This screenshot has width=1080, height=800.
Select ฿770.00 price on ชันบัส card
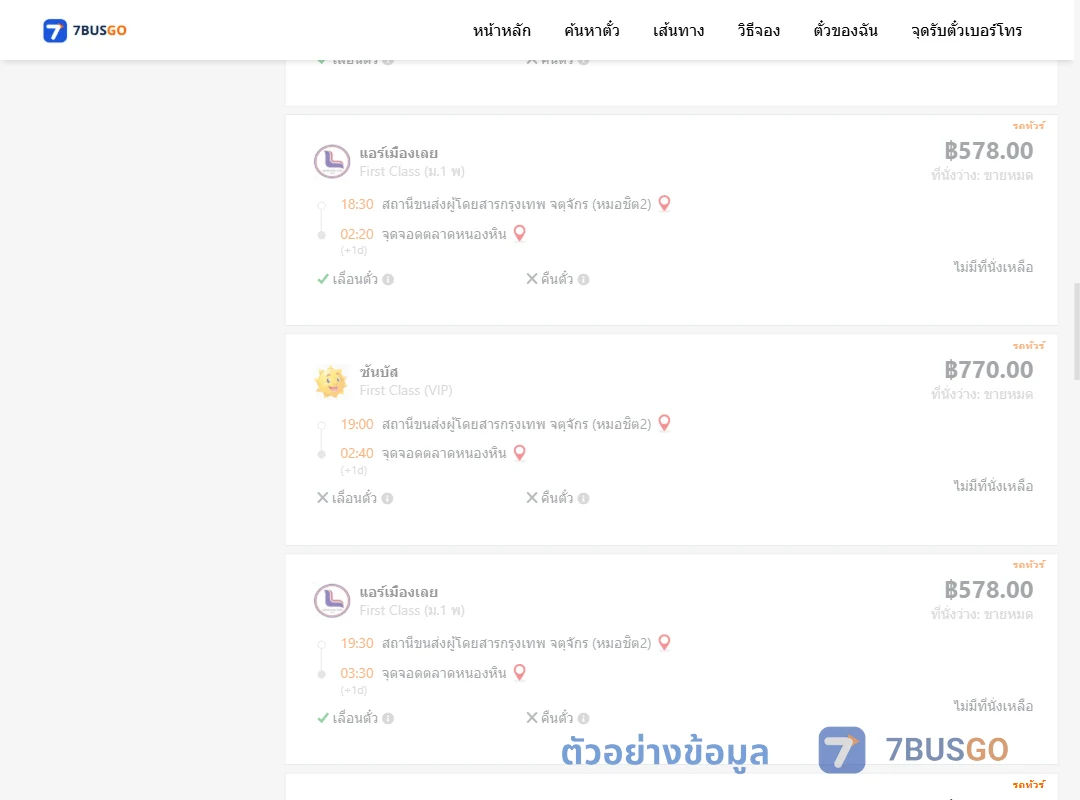pos(988,370)
